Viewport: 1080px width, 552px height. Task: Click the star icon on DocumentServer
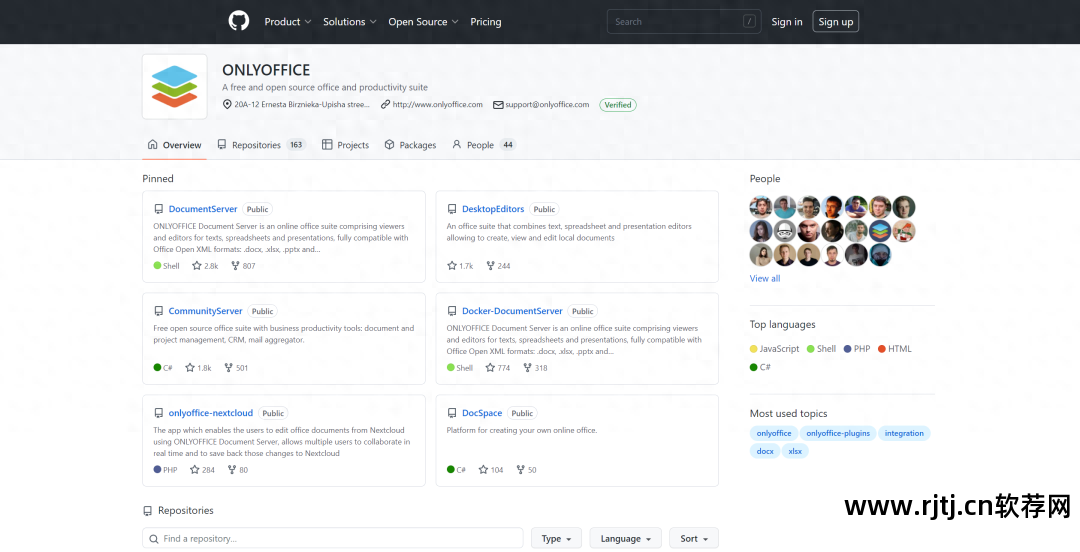point(197,266)
